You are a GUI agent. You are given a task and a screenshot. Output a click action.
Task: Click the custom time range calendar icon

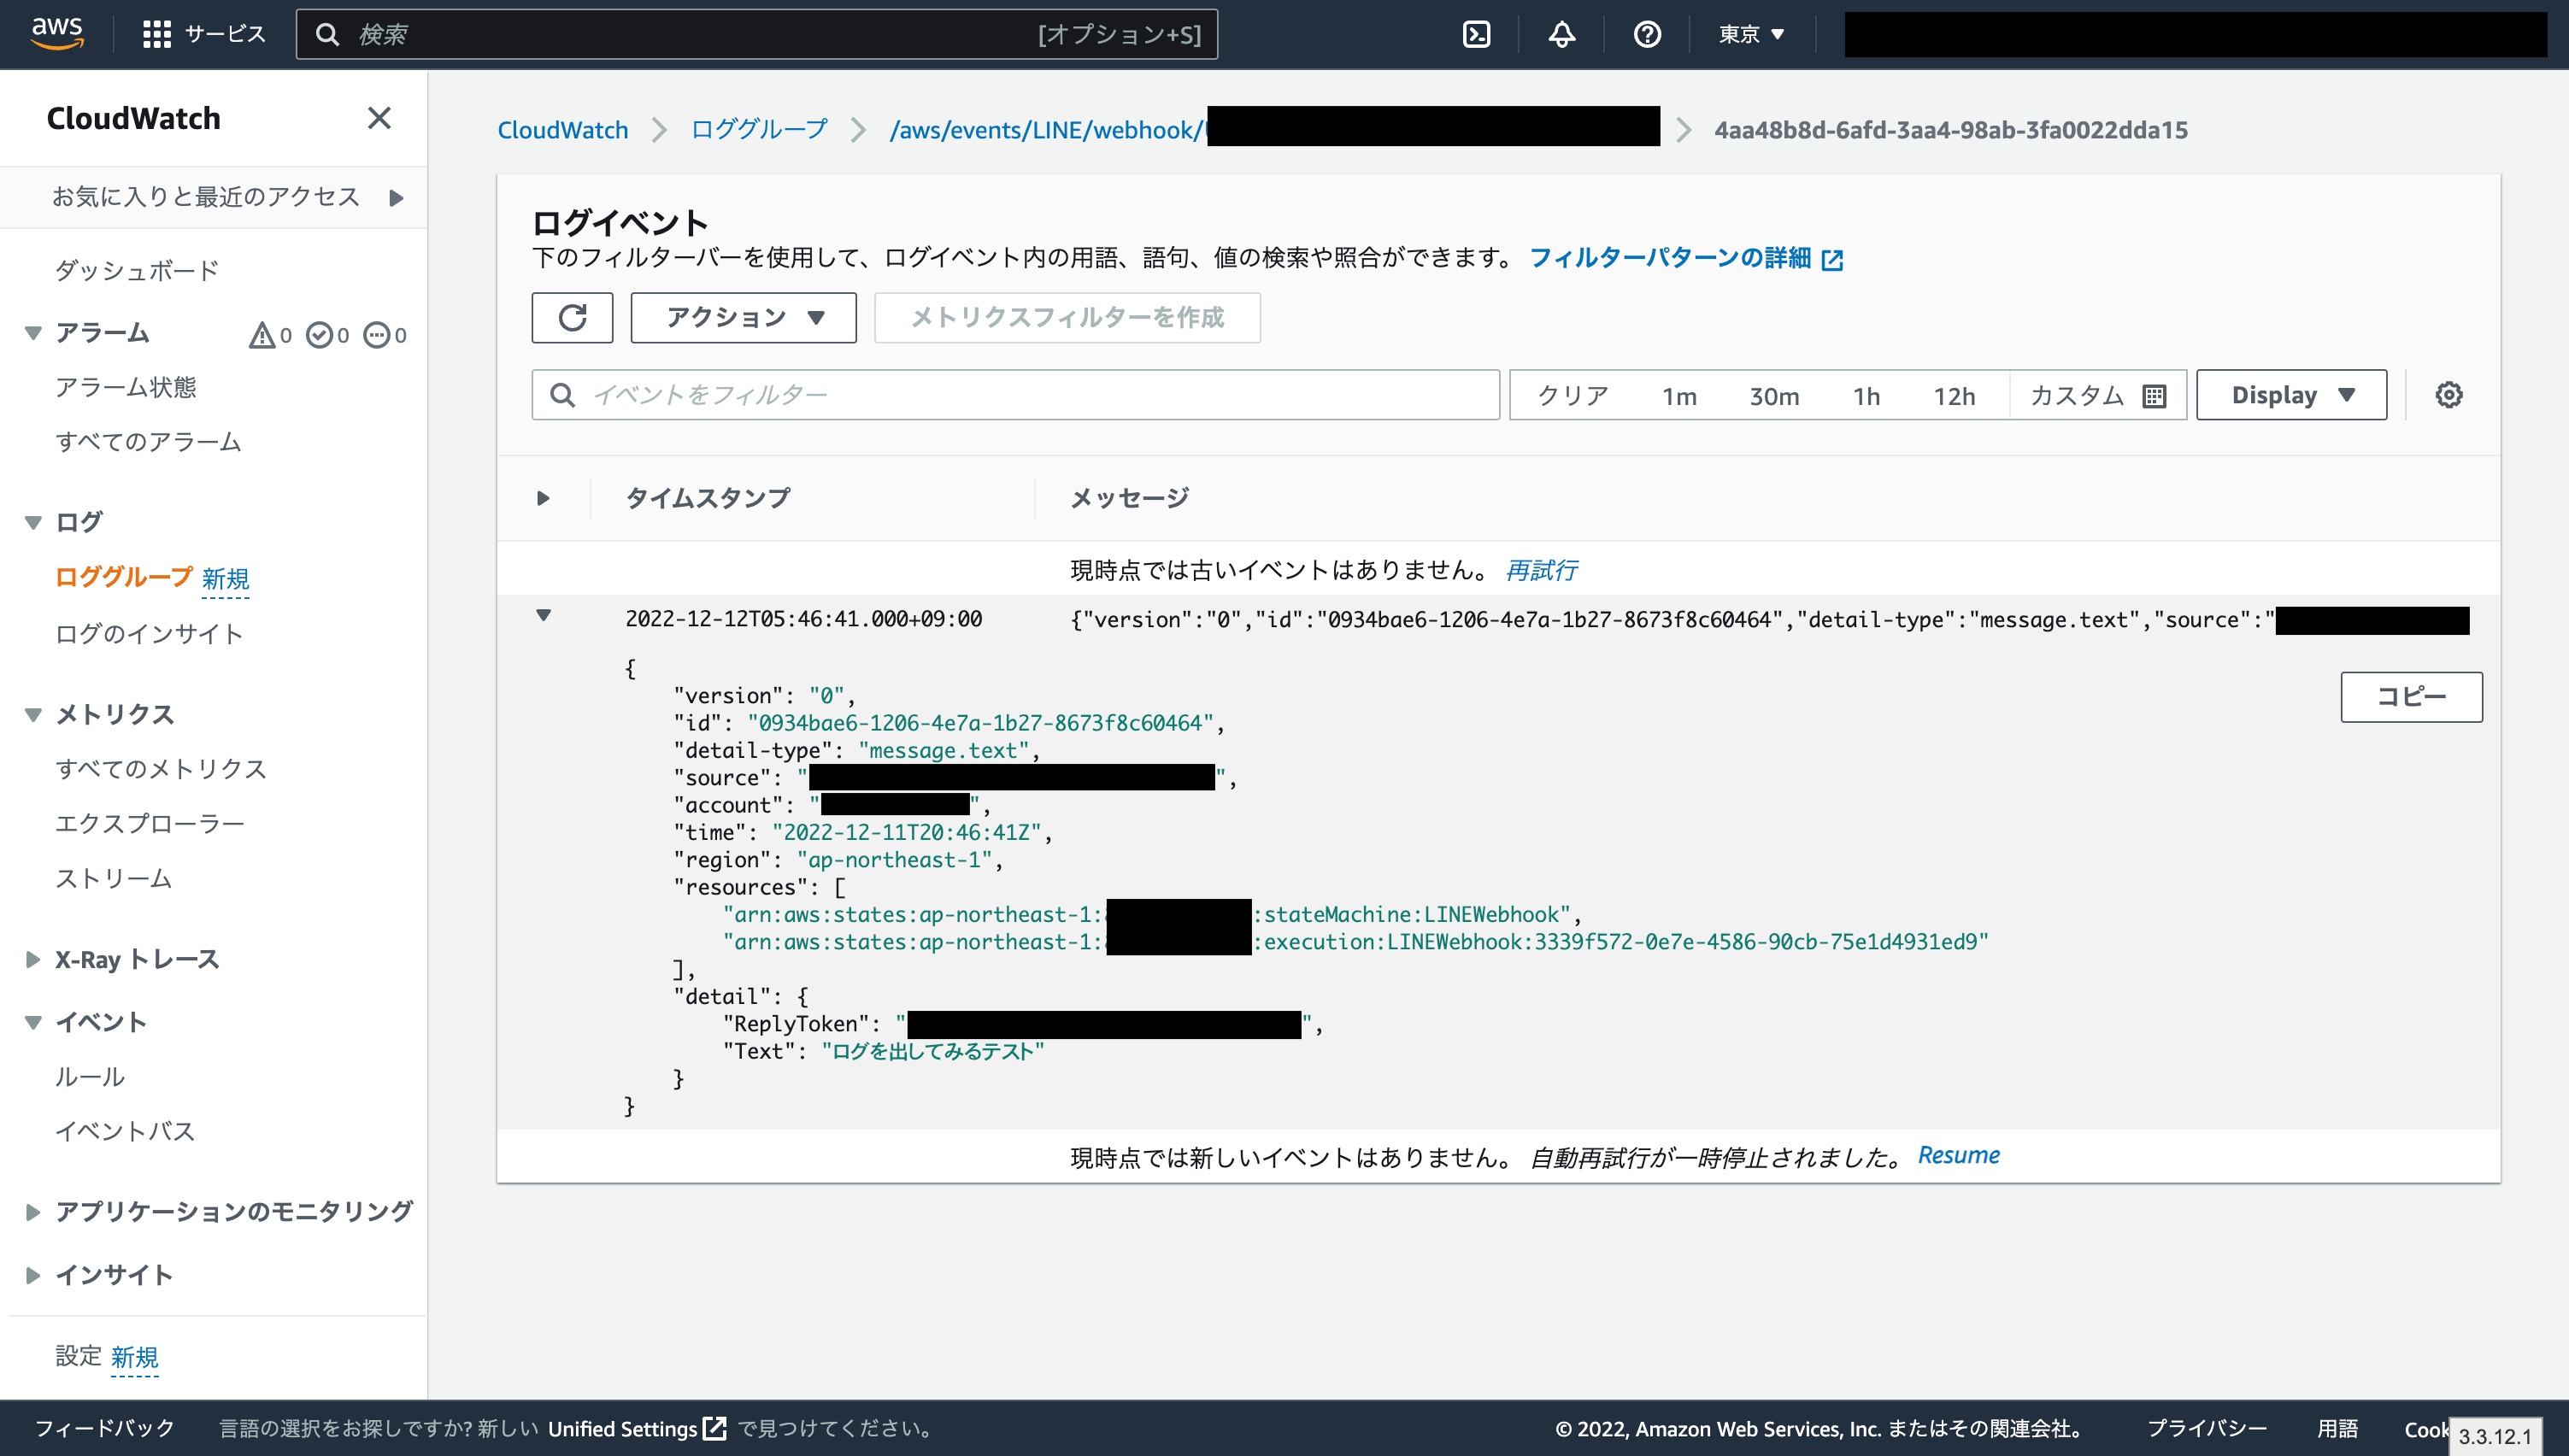pyautogui.click(x=2154, y=396)
